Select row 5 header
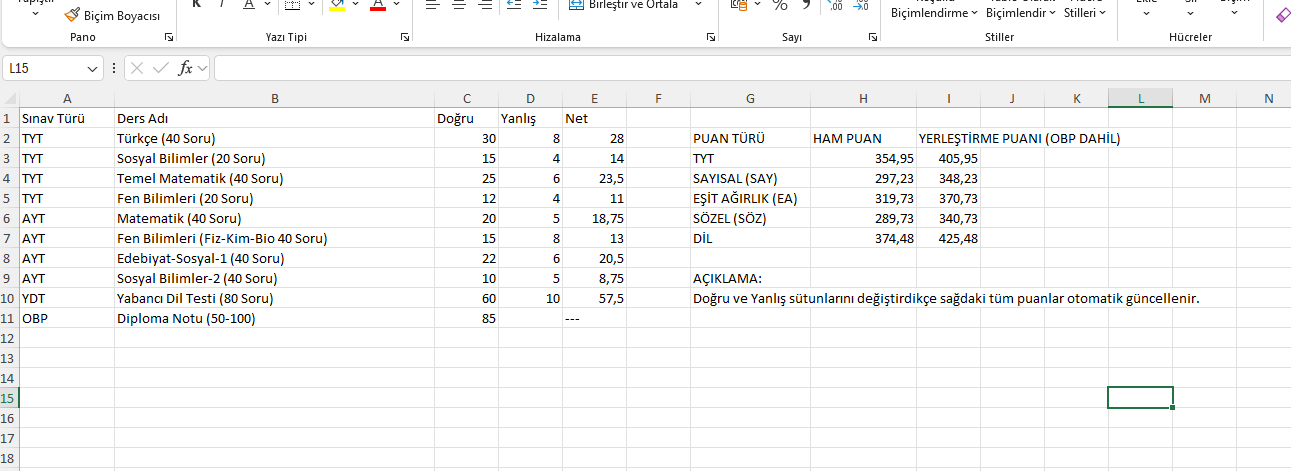Screen dimensions: 1291x471 pos(10,198)
